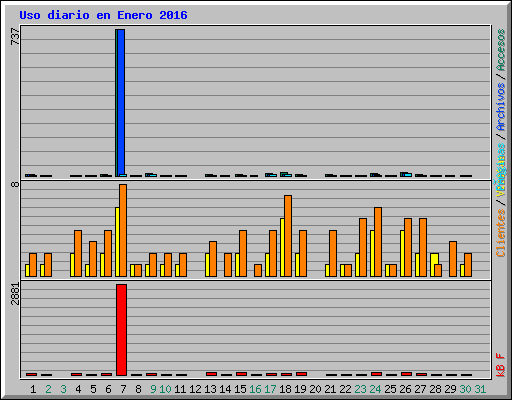
Task: Click the orange Clientes bar for day 27
Action: tap(423, 247)
